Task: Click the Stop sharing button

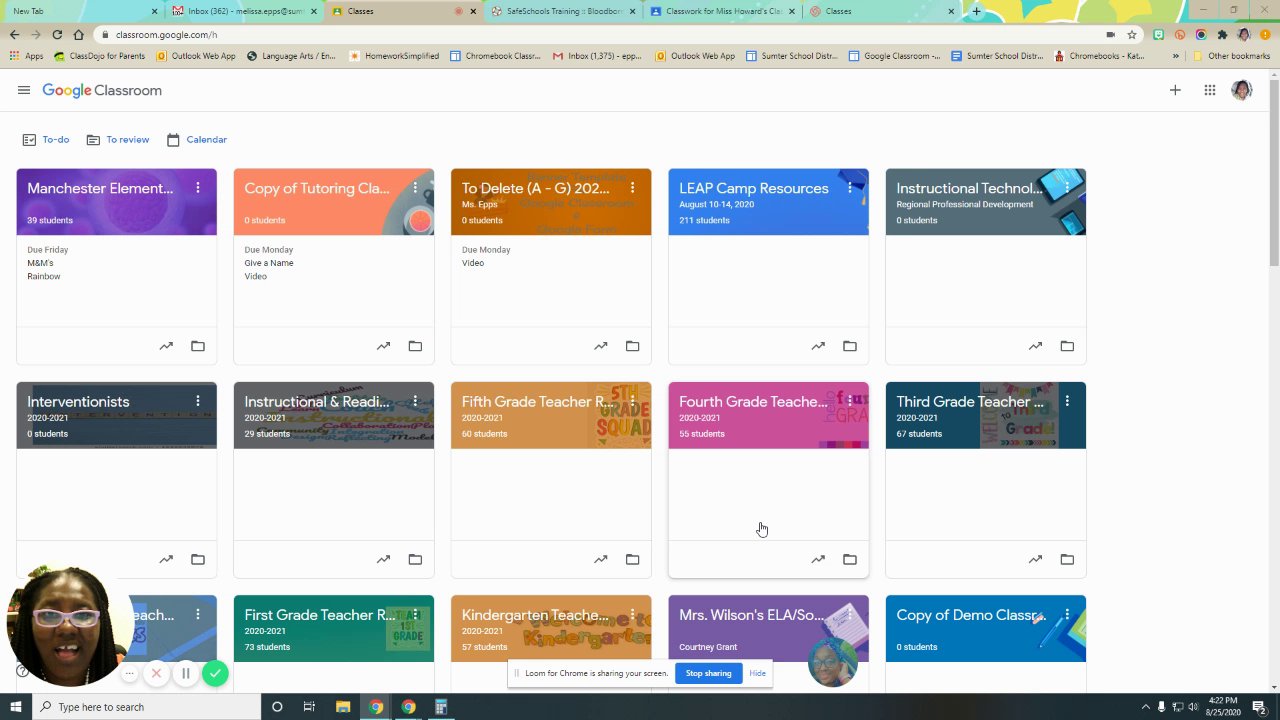Action: (x=708, y=673)
